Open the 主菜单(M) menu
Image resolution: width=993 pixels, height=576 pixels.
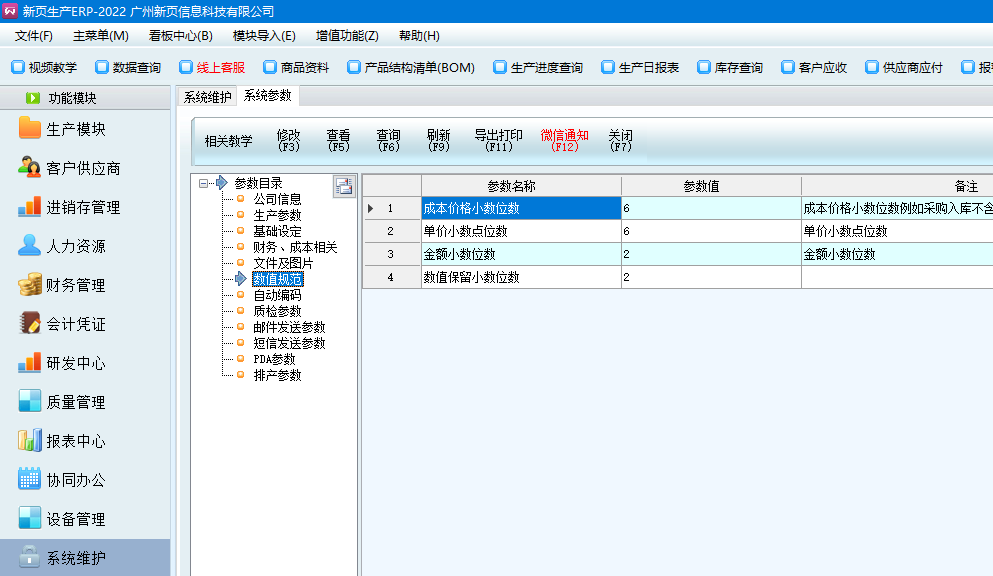coord(100,36)
